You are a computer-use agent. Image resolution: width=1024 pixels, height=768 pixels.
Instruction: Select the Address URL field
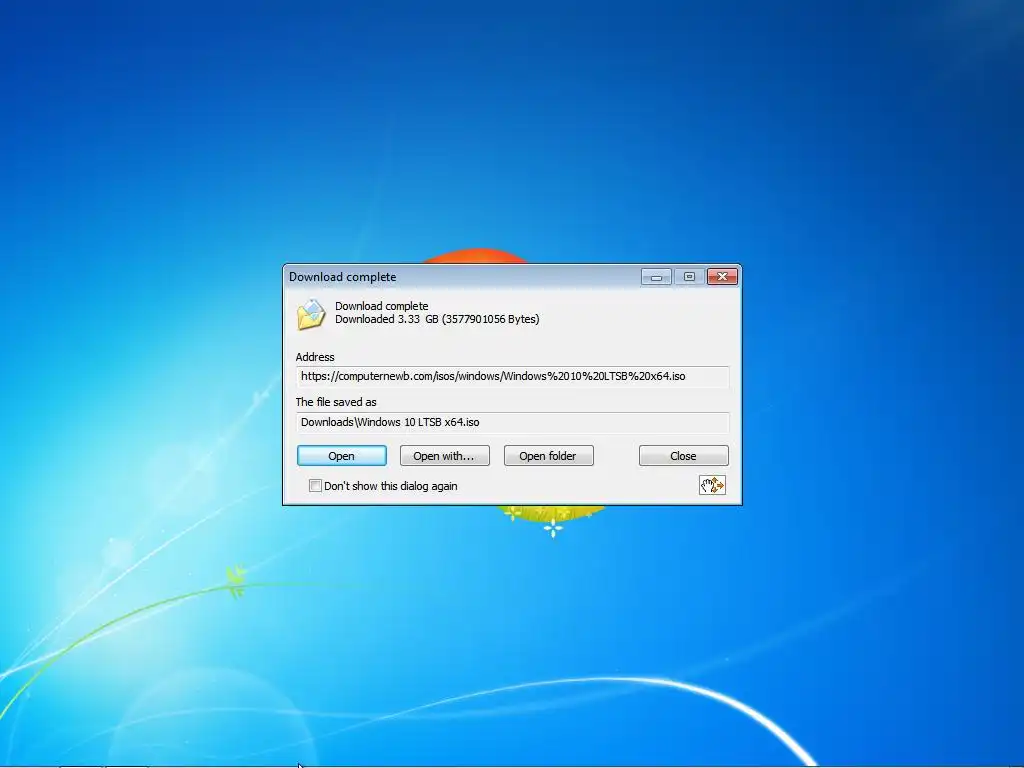(x=513, y=377)
